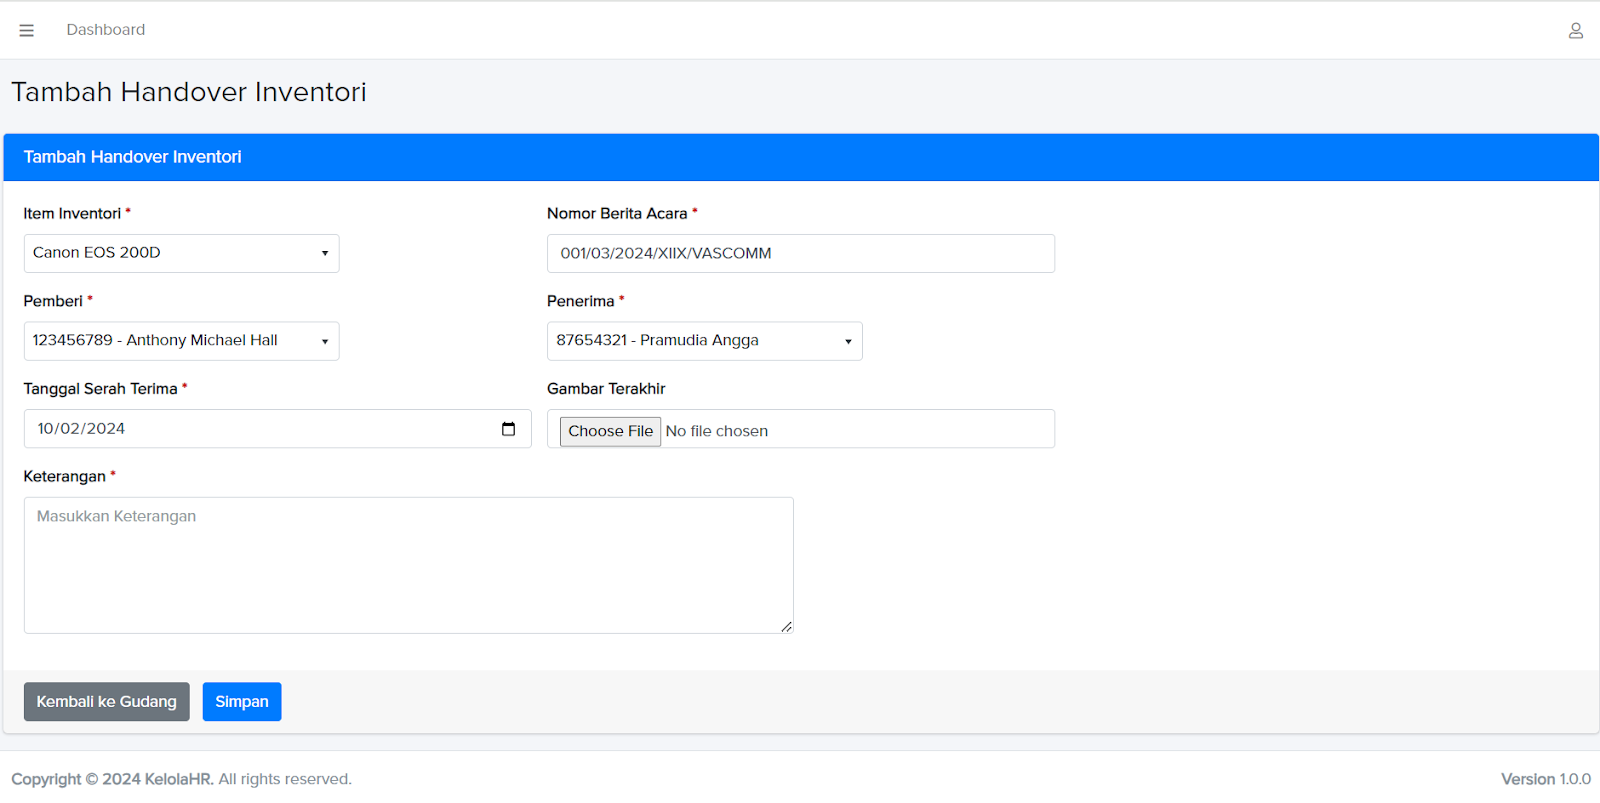
Task: Click the Penerima field label
Action: [x=580, y=301]
